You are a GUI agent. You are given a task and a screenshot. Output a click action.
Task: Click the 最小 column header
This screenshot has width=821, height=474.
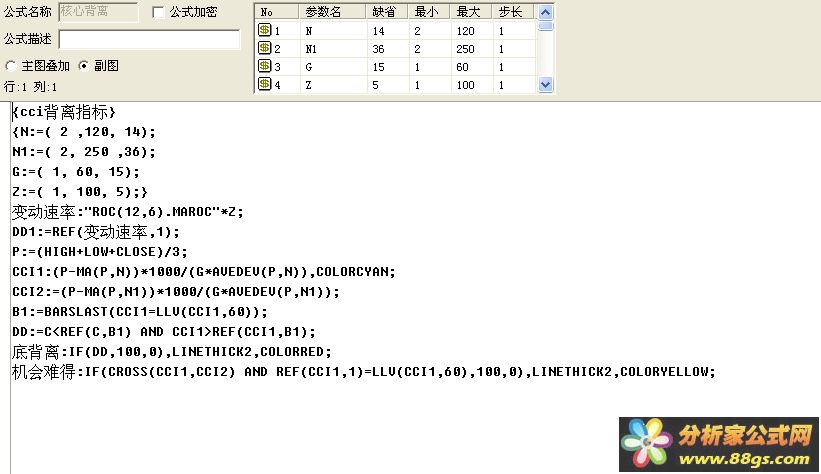(429, 12)
